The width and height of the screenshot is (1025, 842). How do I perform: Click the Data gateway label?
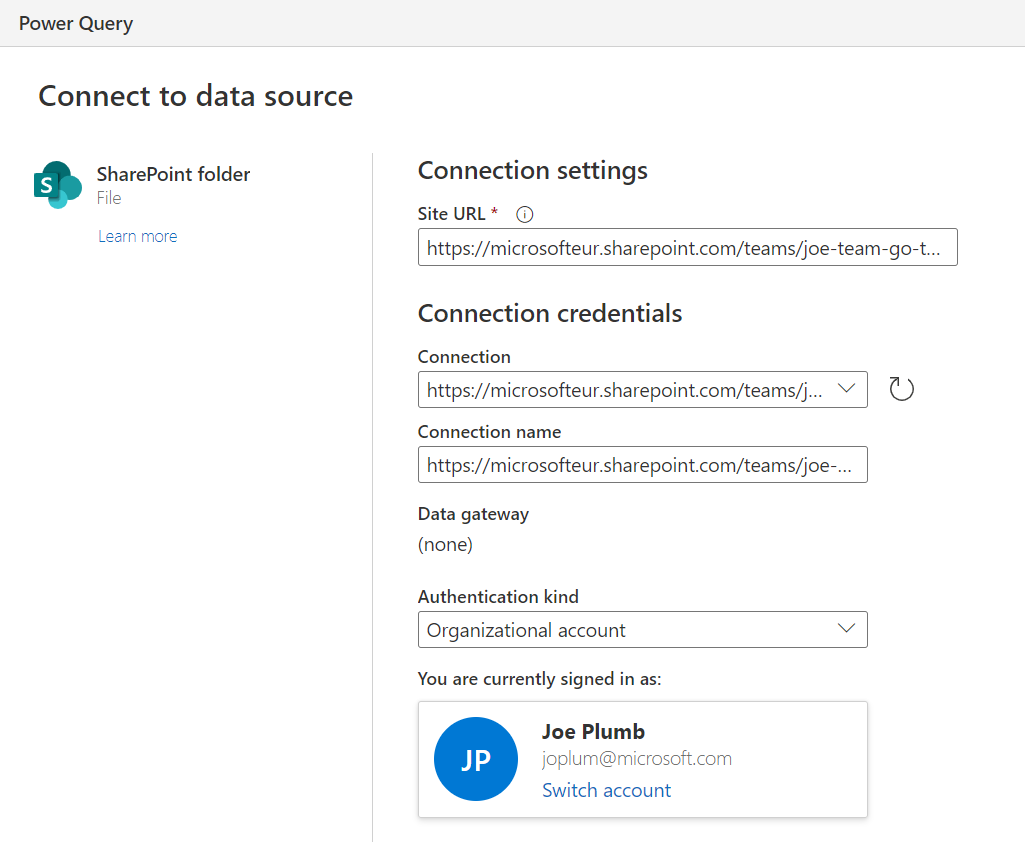click(473, 514)
